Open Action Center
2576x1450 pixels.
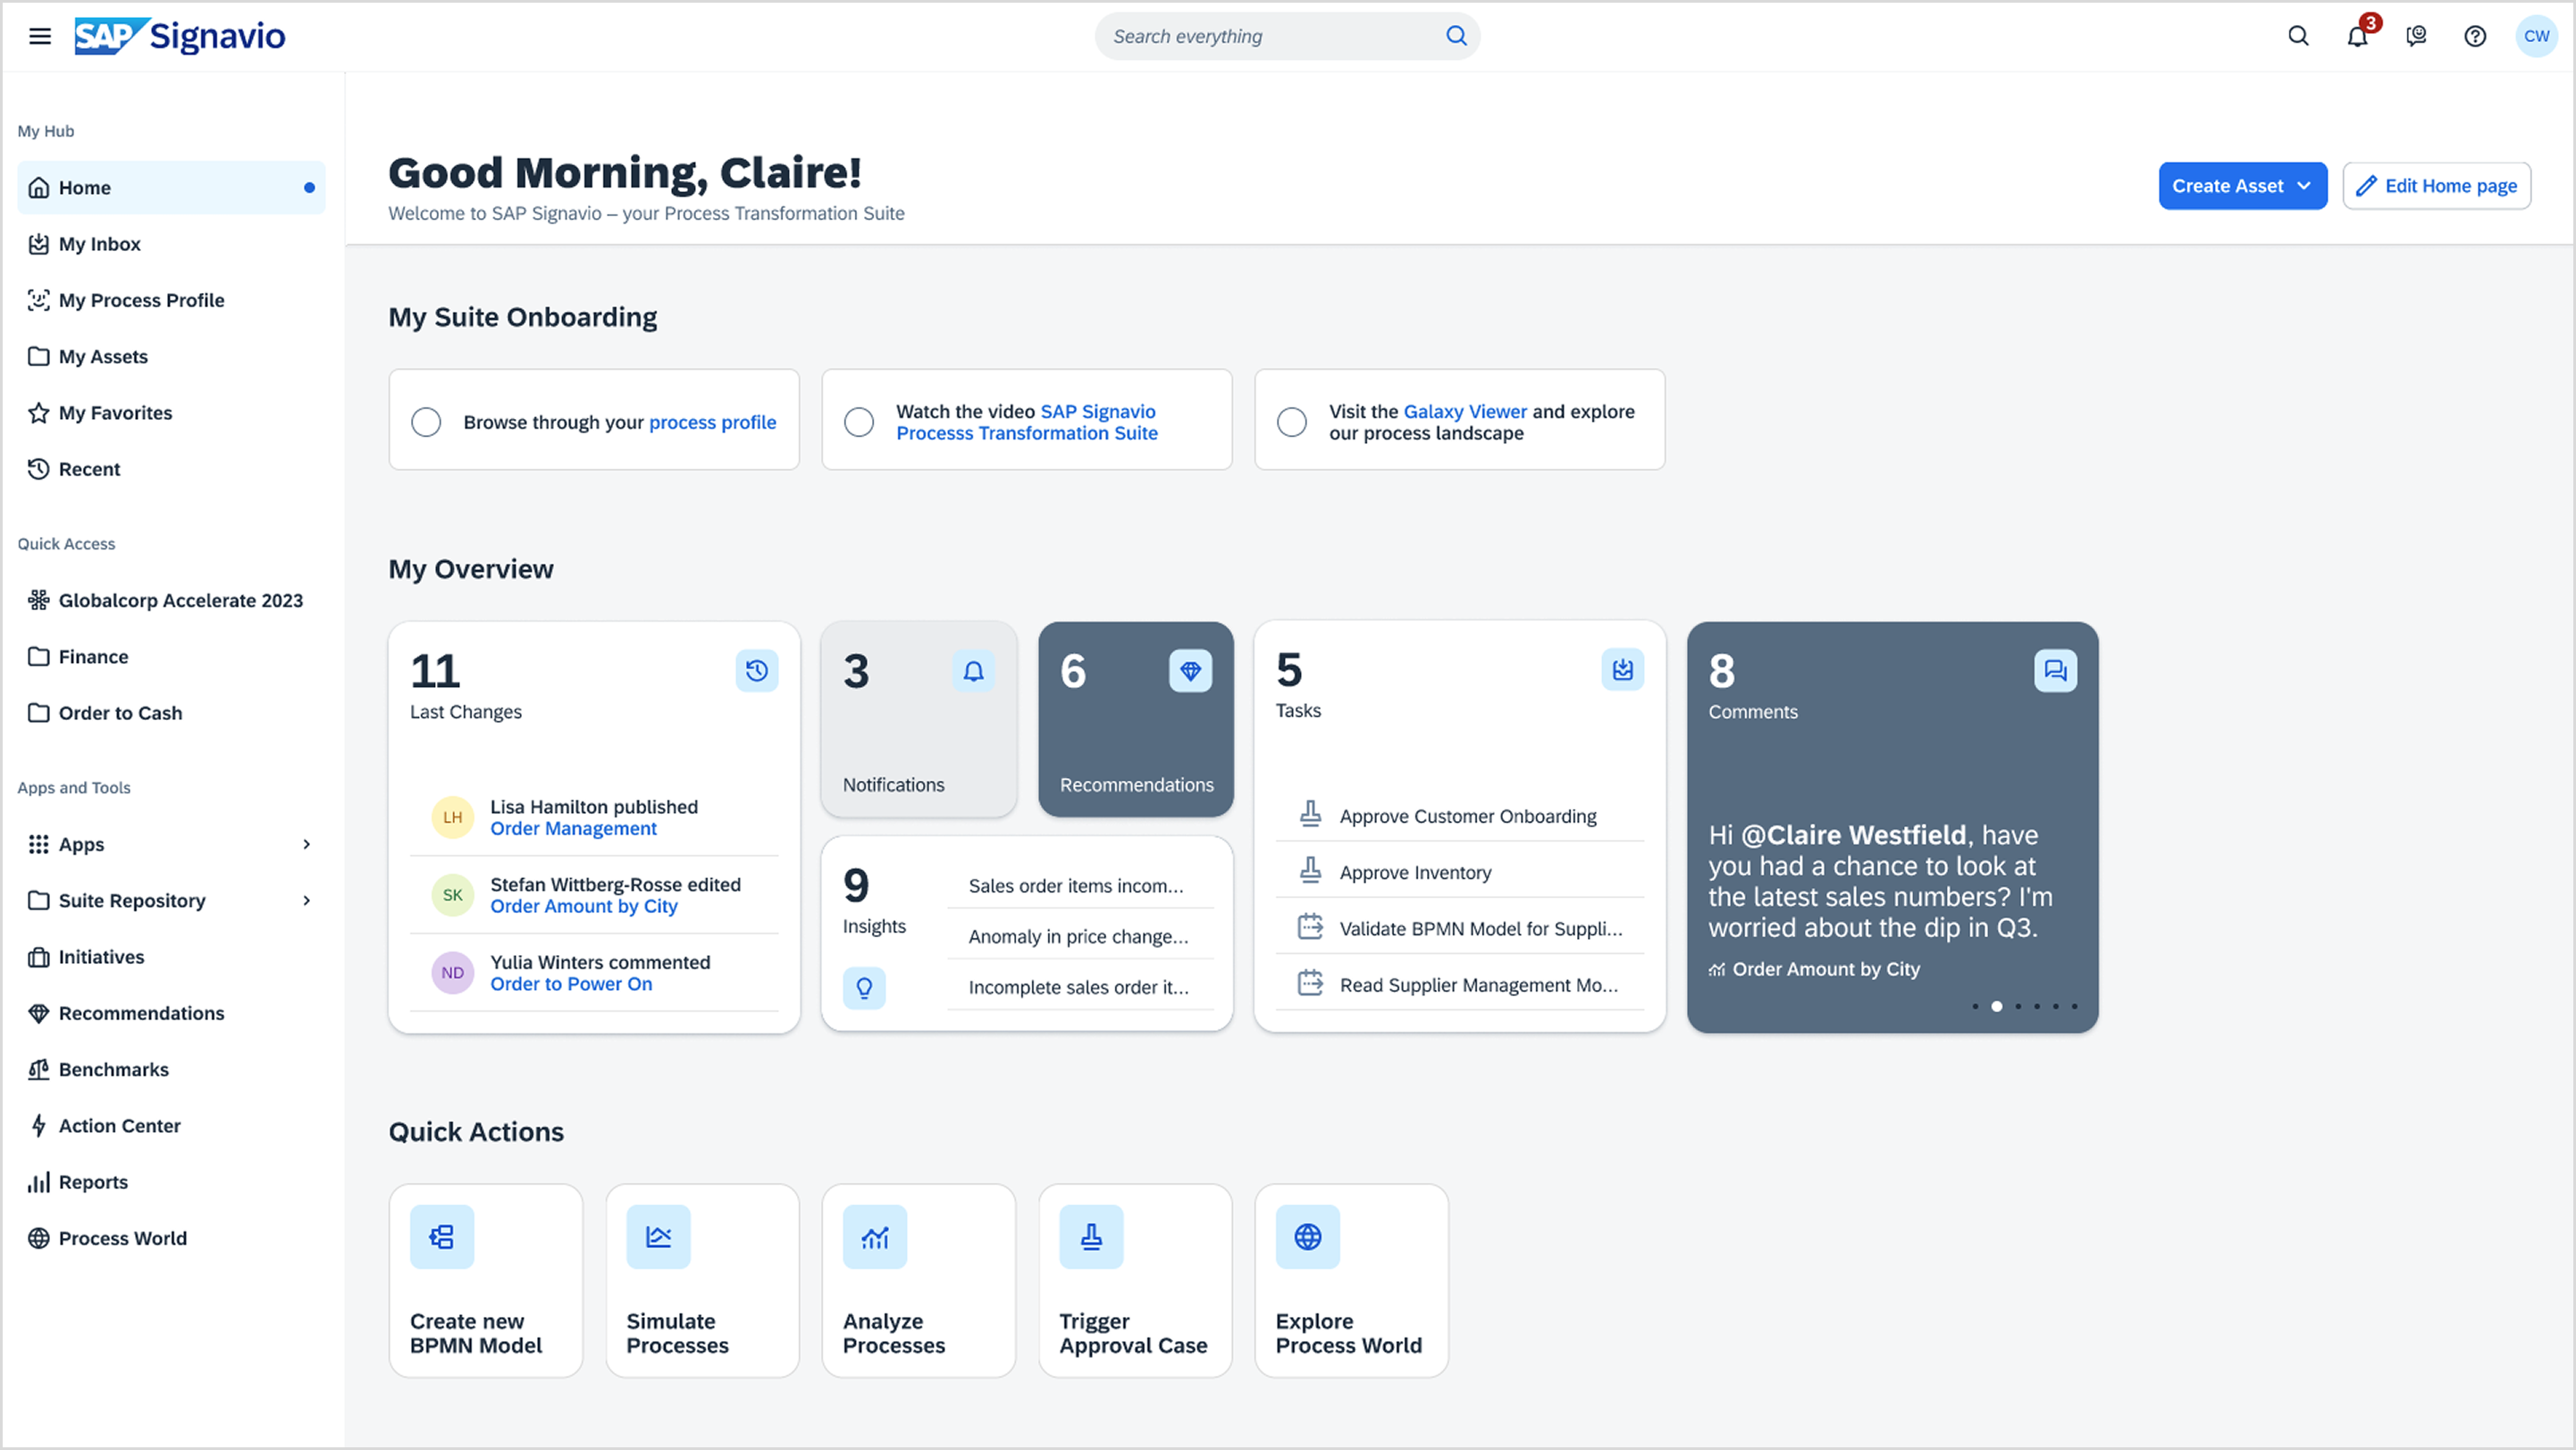tap(171, 1126)
